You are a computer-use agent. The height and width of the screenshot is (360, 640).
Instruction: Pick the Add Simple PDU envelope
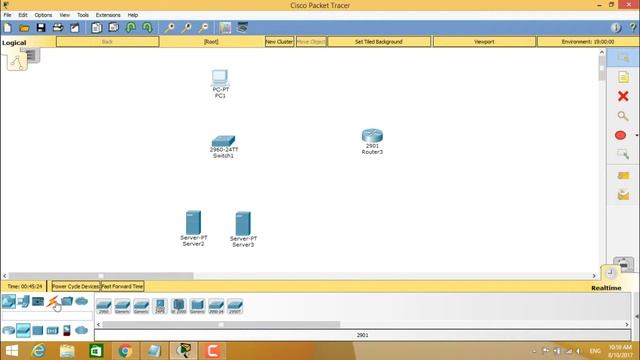(623, 176)
